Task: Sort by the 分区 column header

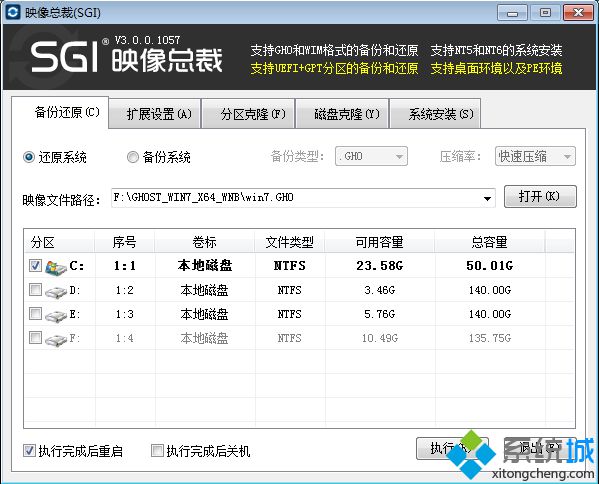Action: 59,242
